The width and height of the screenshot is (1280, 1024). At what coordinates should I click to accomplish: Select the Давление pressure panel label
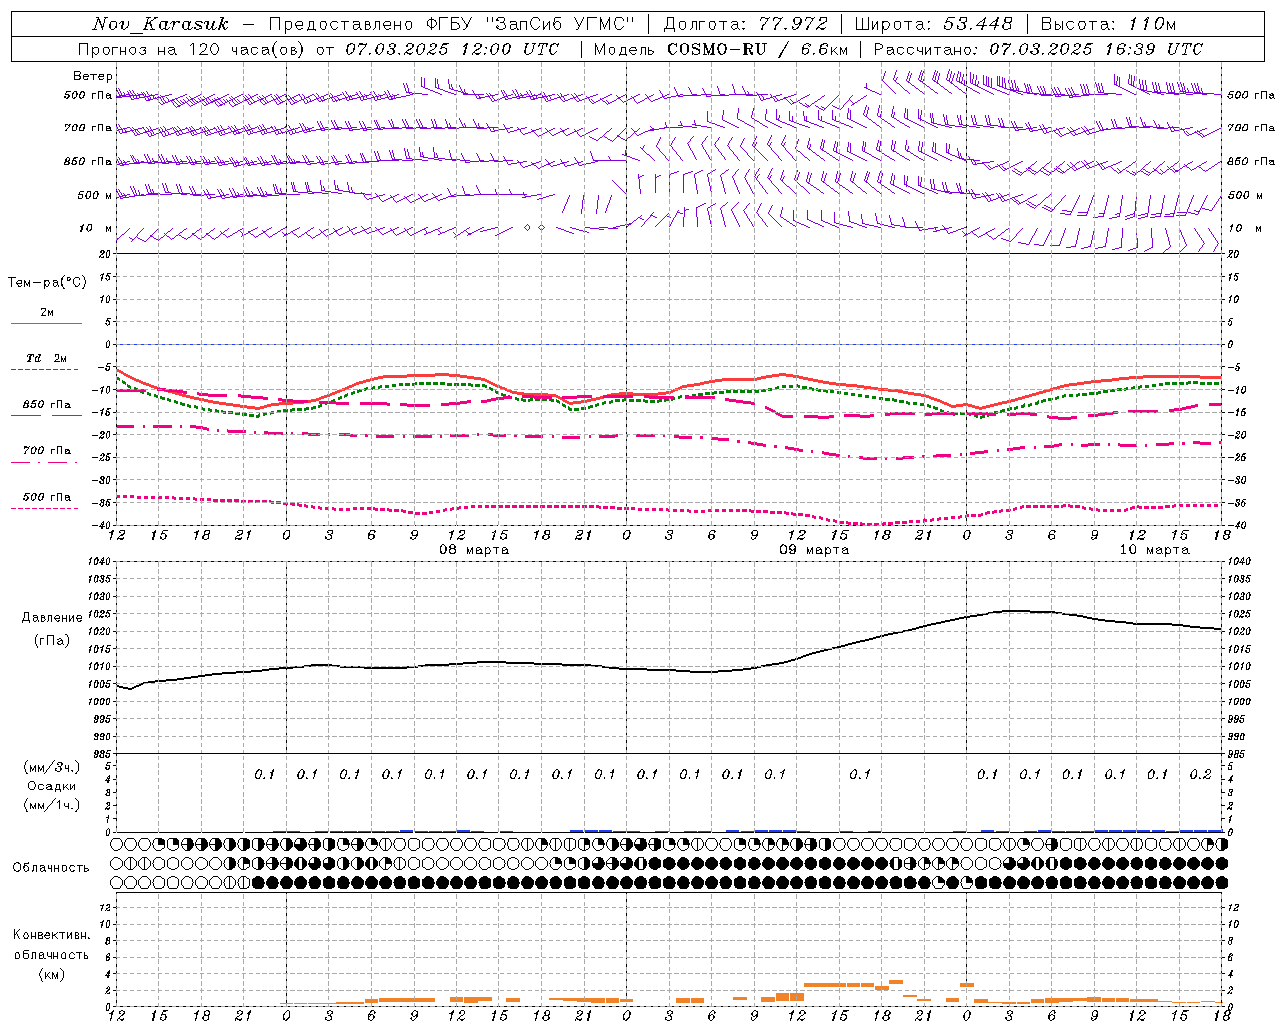click(52, 618)
